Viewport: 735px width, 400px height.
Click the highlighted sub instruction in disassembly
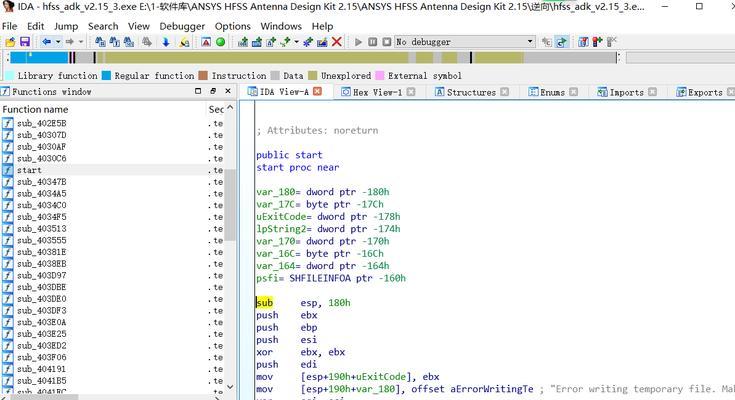[264, 303]
